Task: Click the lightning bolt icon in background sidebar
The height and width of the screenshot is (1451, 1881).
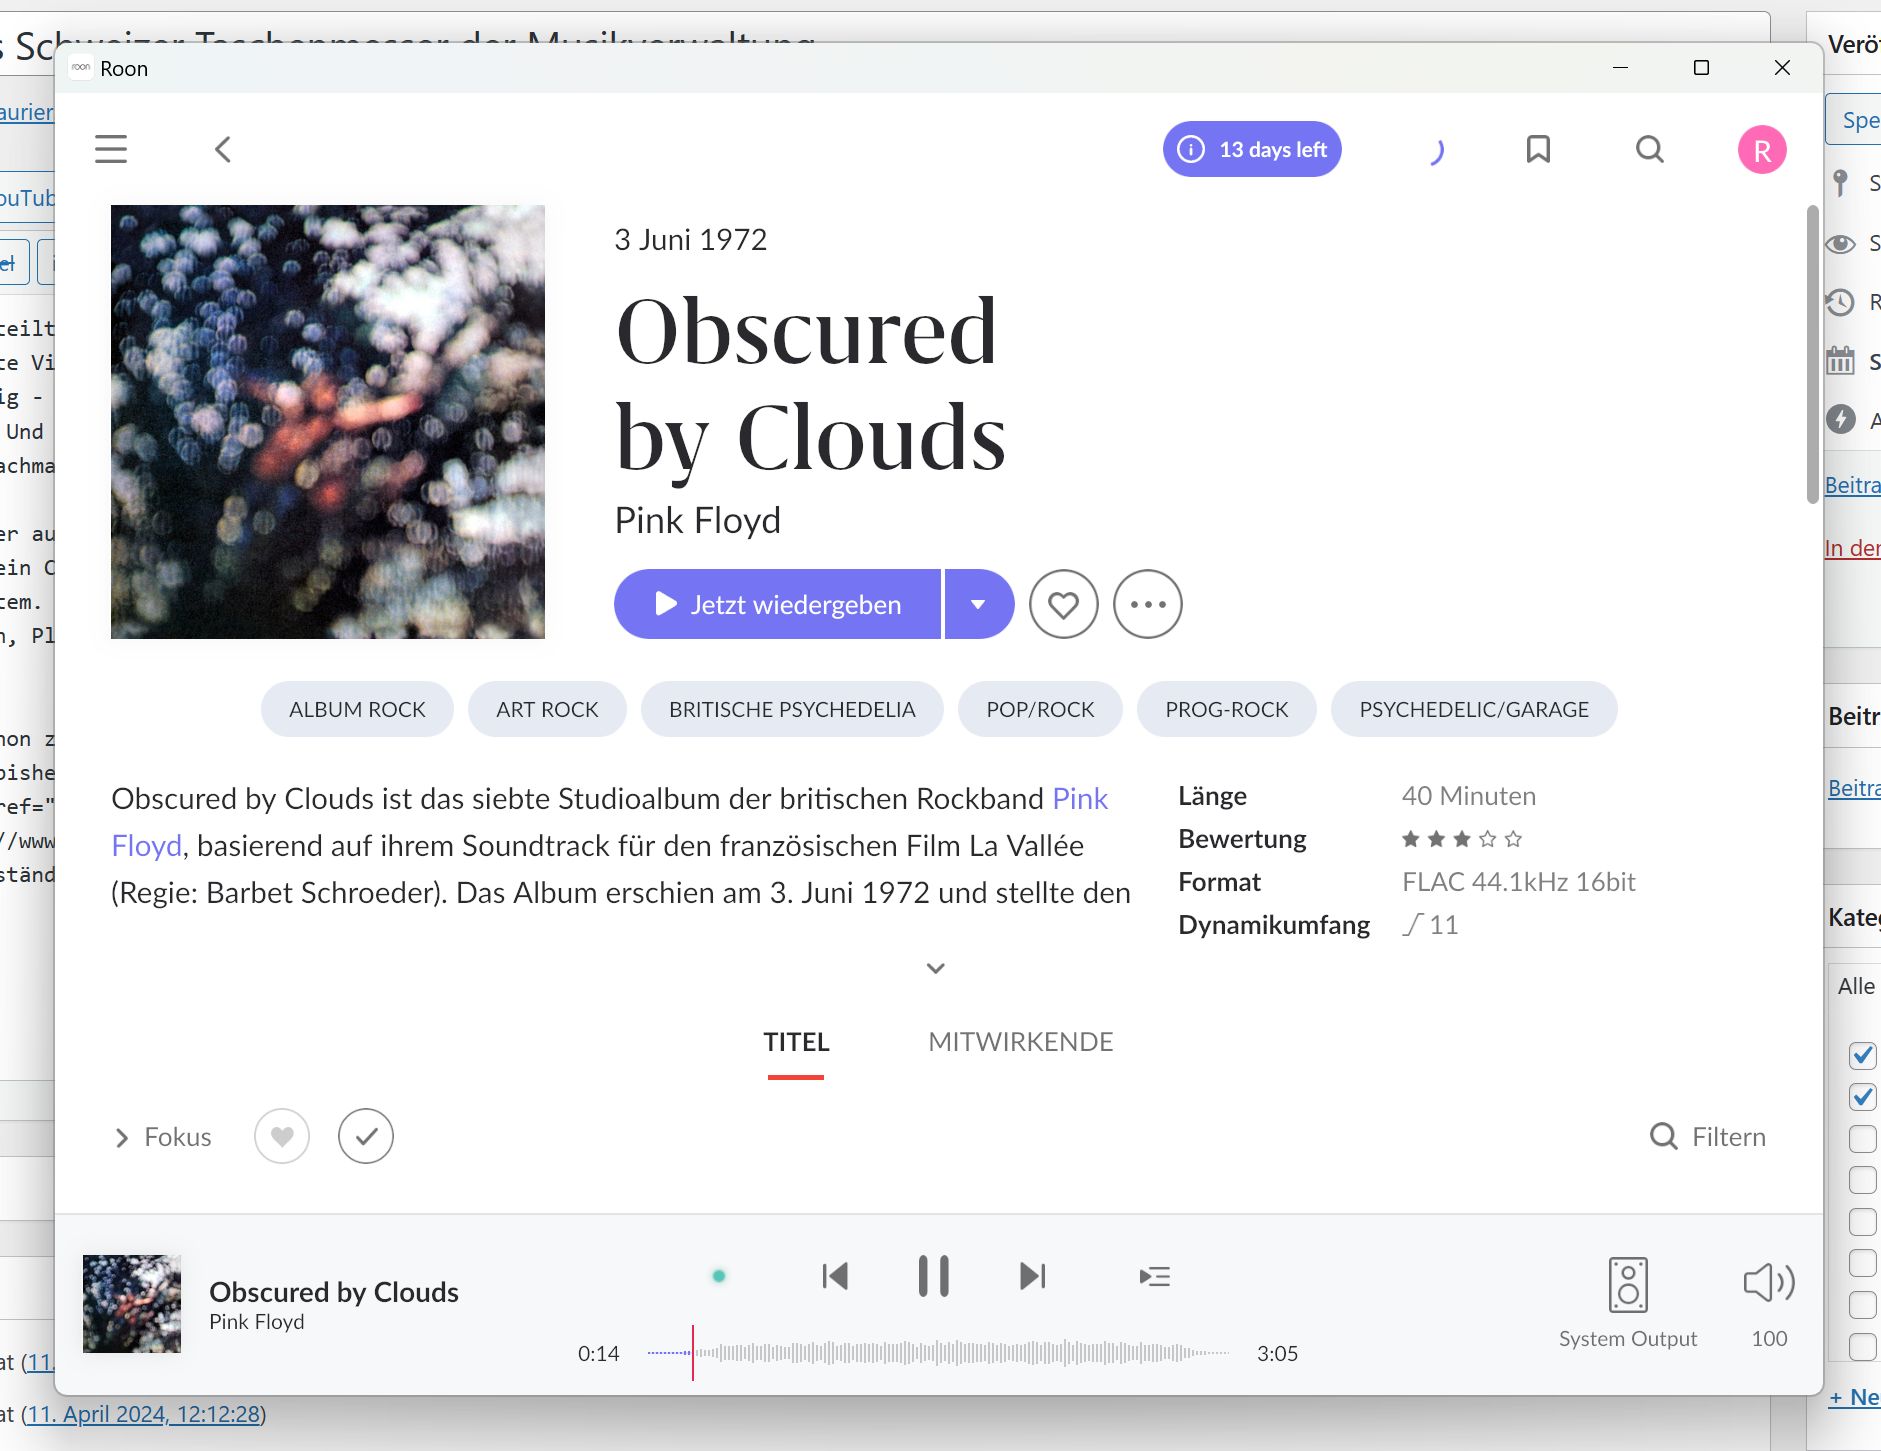Action: point(1840,419)
